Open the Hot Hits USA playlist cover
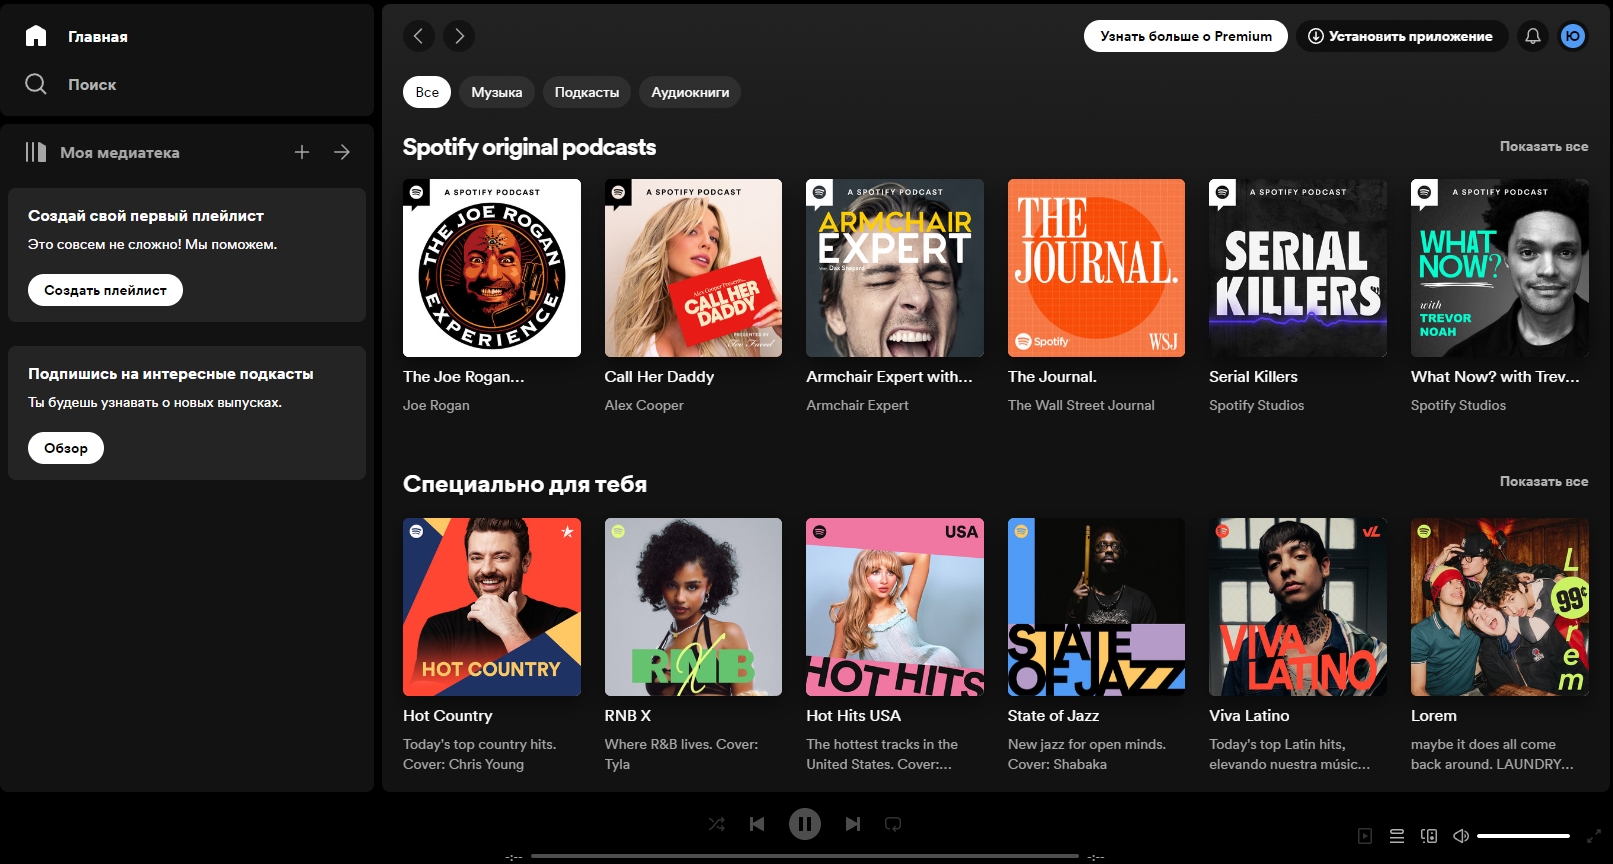1613x864 pixels. [895, 607]
